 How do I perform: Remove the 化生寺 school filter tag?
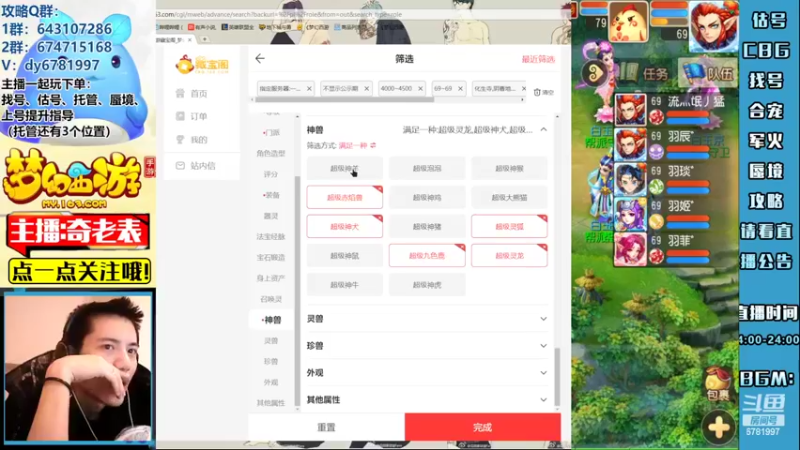pyautogui.click(x=523, y=89)
